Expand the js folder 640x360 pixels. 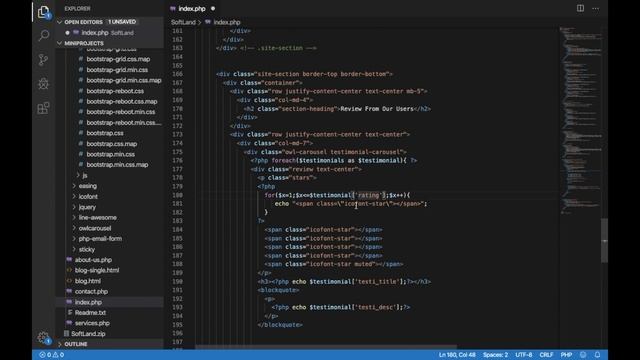coord(85,176)
